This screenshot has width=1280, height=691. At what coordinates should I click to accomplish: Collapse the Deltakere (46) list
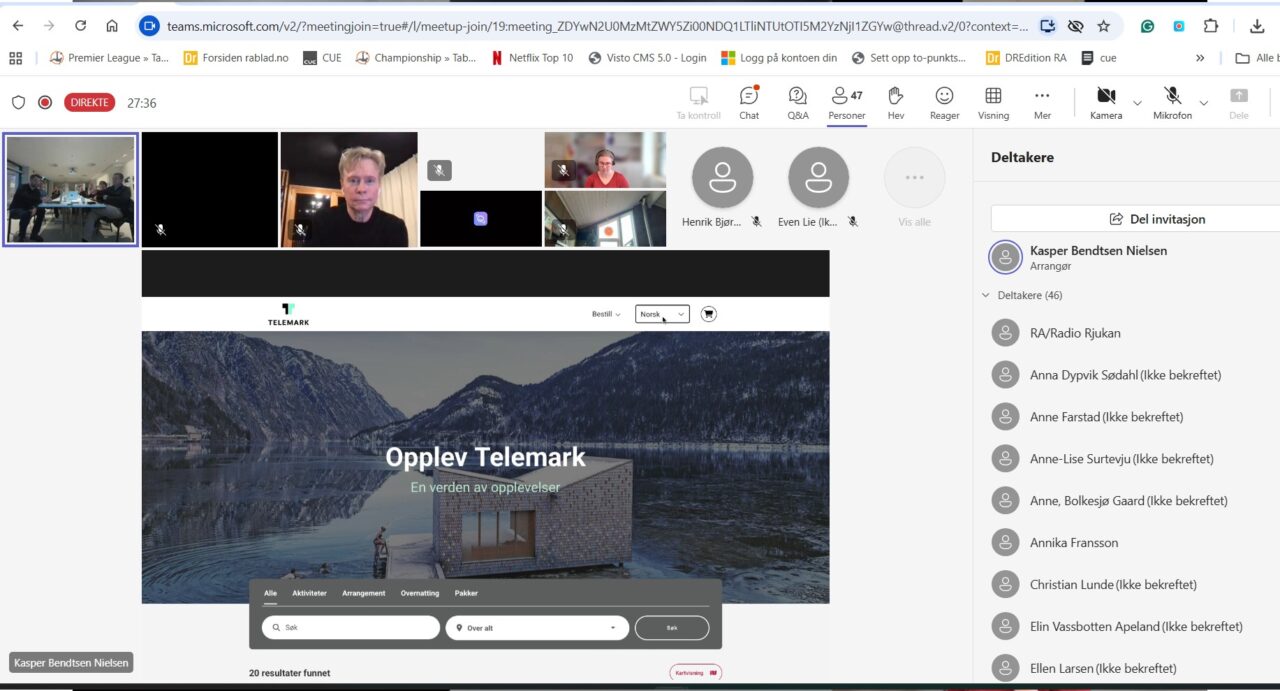tap(986, 296)
